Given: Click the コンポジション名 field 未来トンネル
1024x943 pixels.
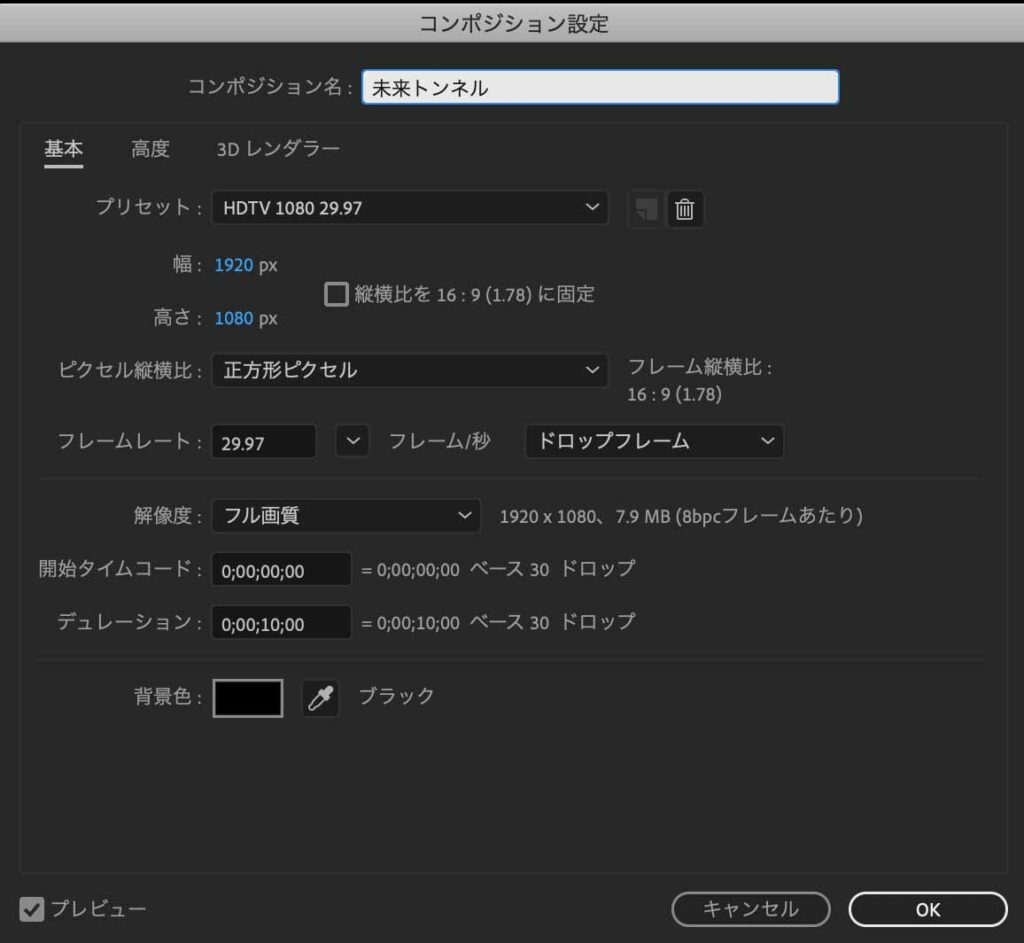Looking at the screenshot, I should click(600, 87).
